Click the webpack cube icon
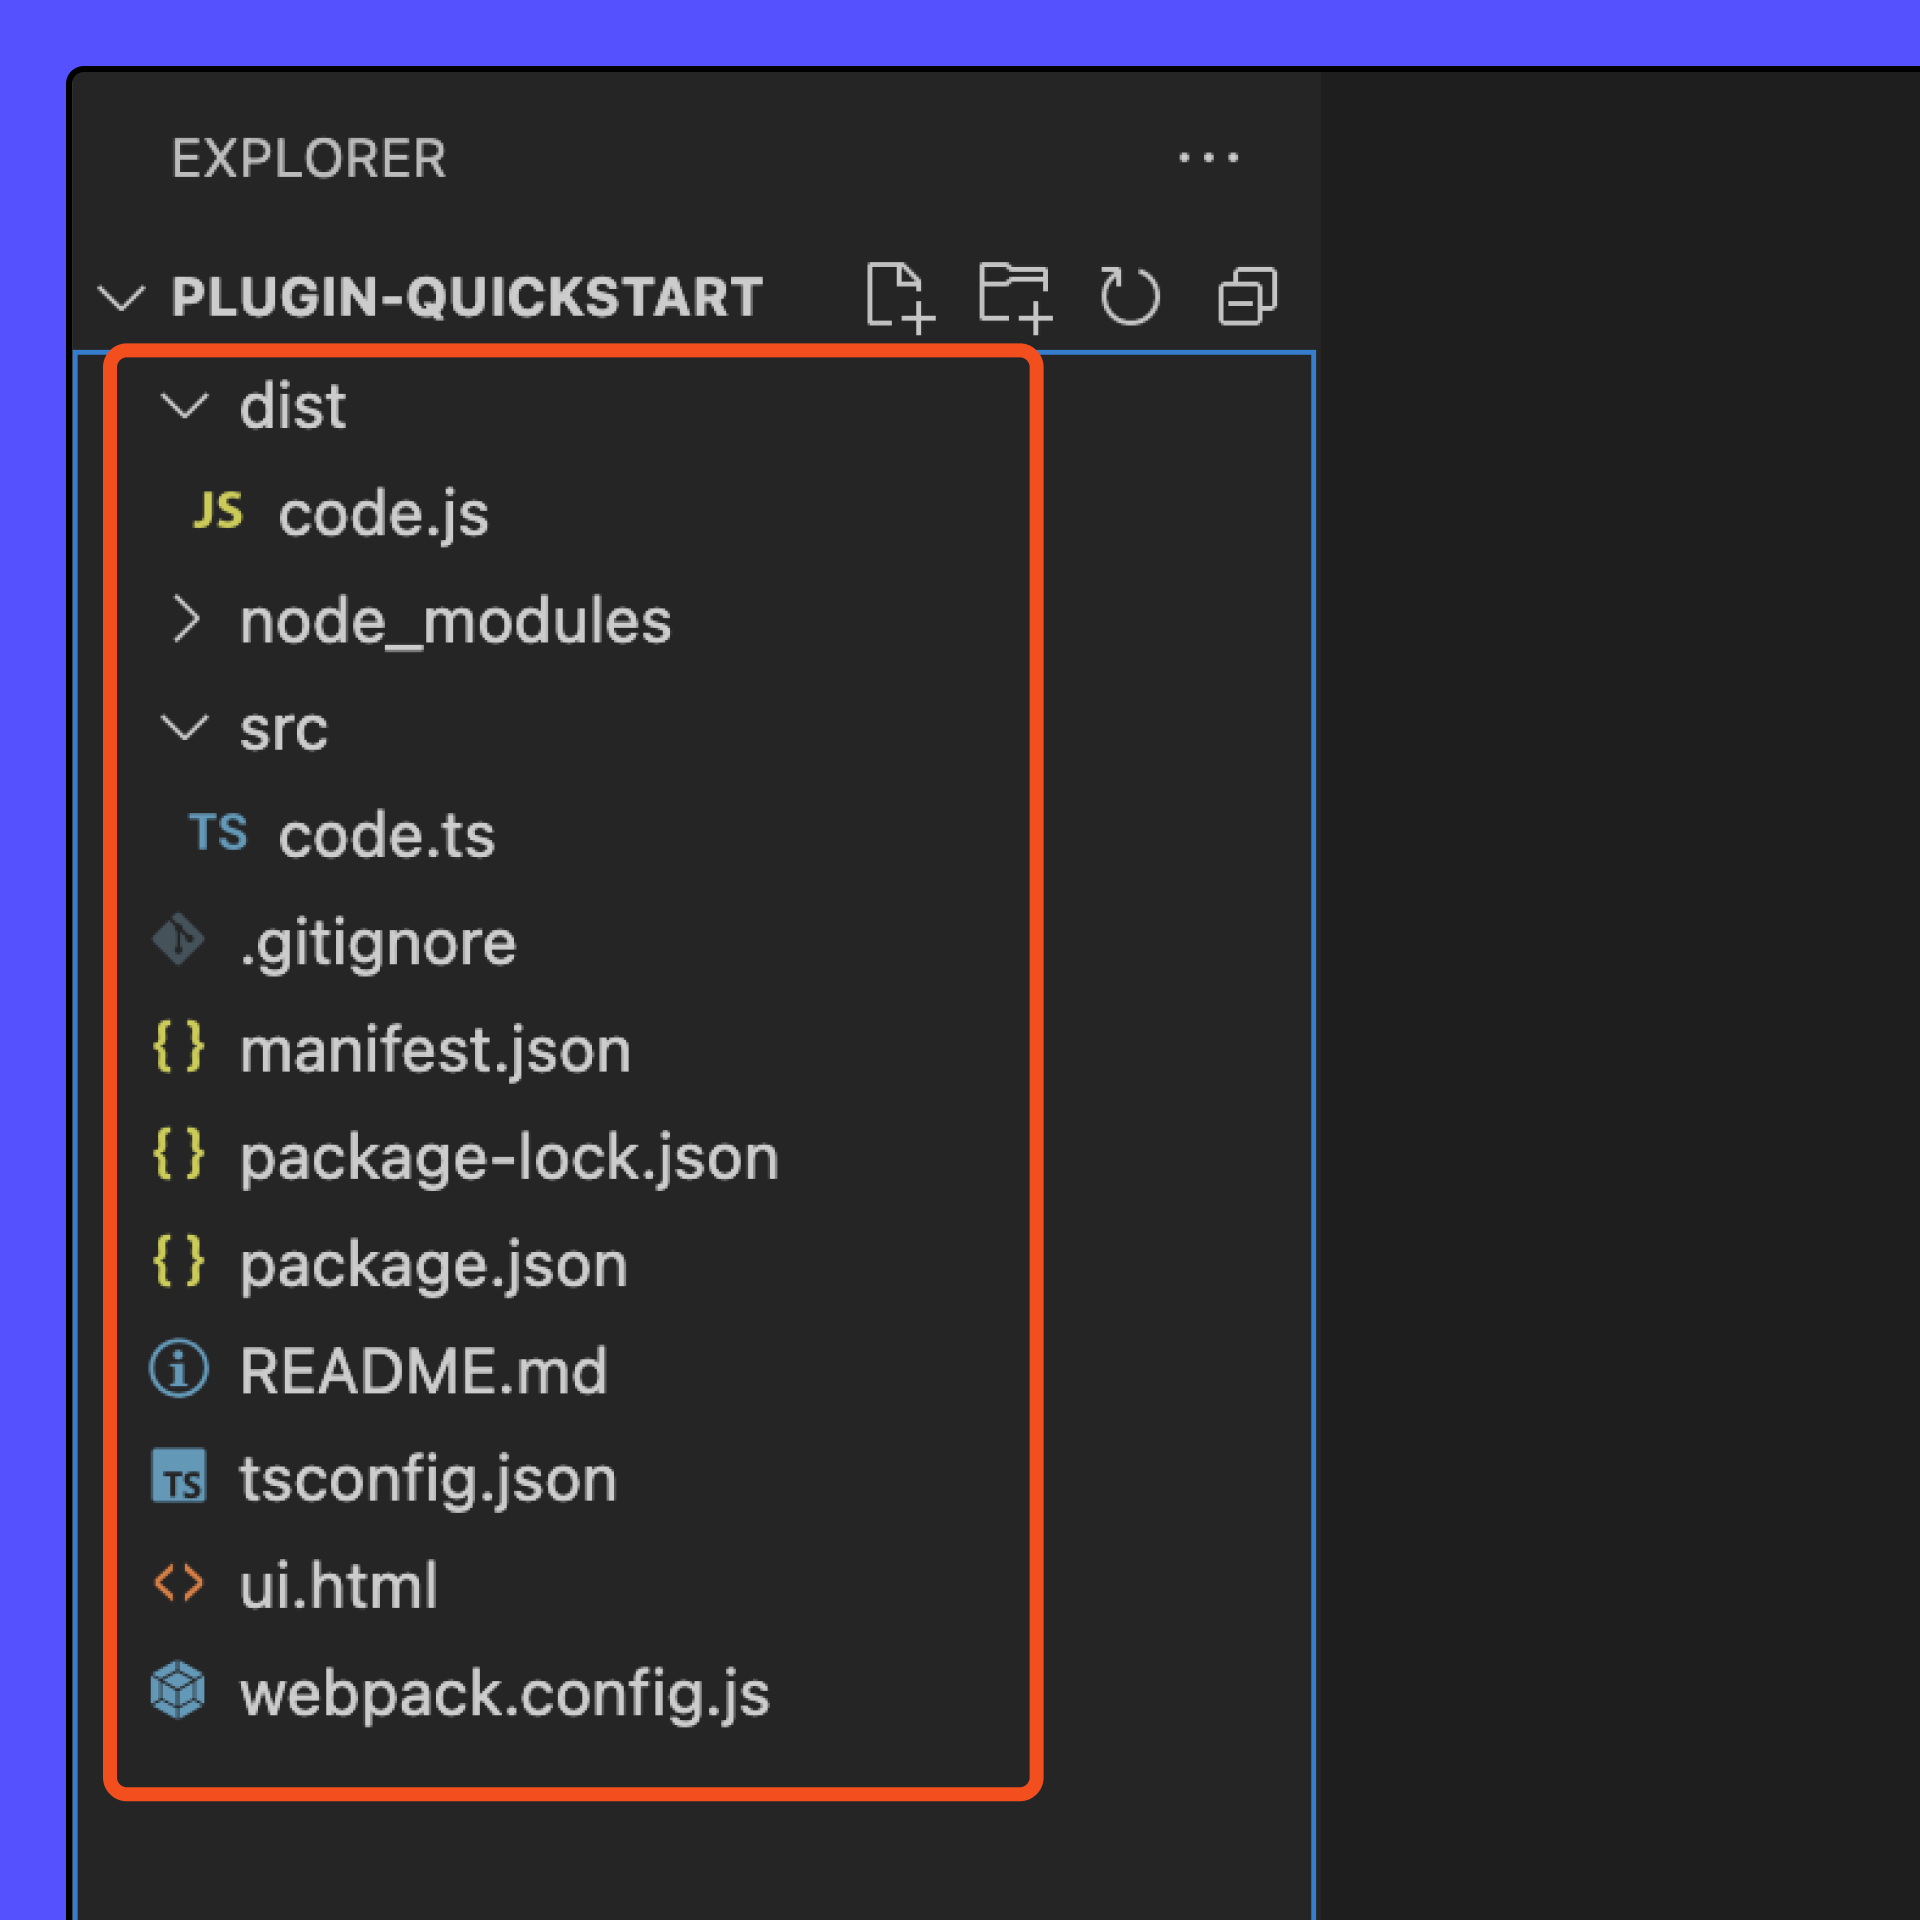Image resolution: width=1920 pixels, height=1920 pixels. click(179, 1690)
